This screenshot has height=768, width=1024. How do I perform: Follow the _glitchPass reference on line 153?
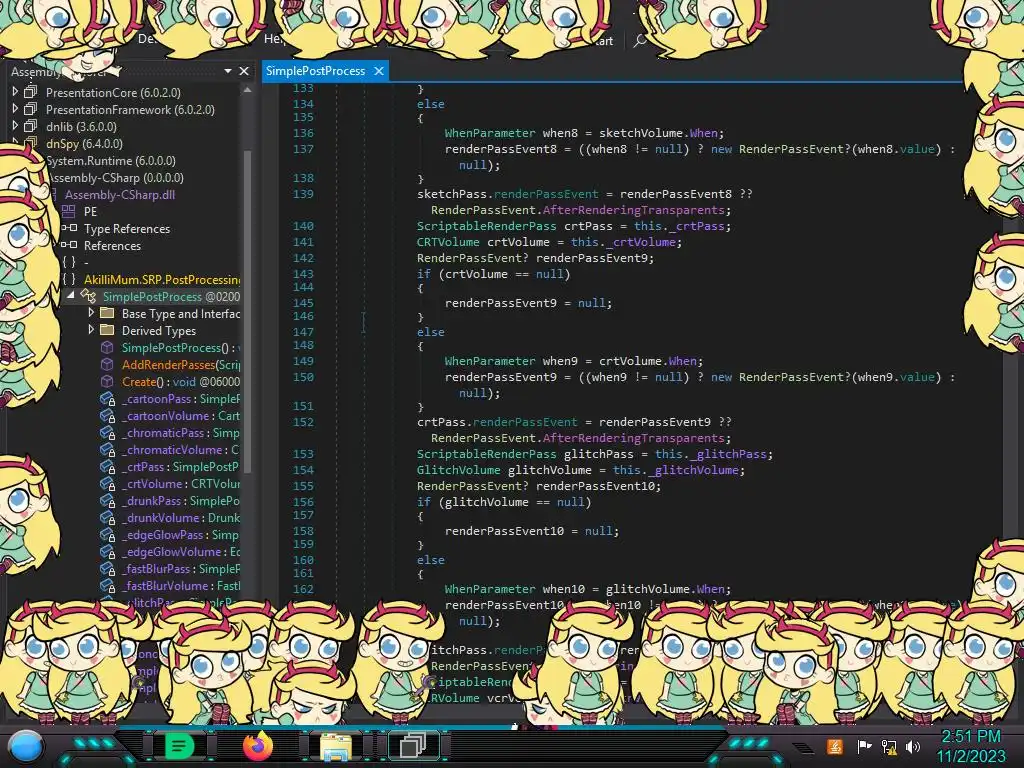tap(728, 454)
